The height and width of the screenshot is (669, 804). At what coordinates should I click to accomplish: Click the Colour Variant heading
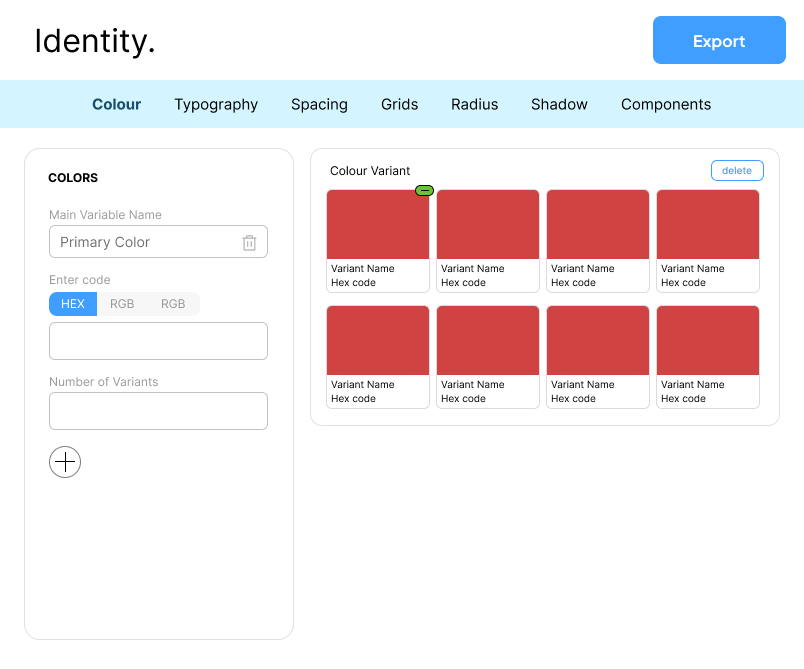[x=370, y=171]
